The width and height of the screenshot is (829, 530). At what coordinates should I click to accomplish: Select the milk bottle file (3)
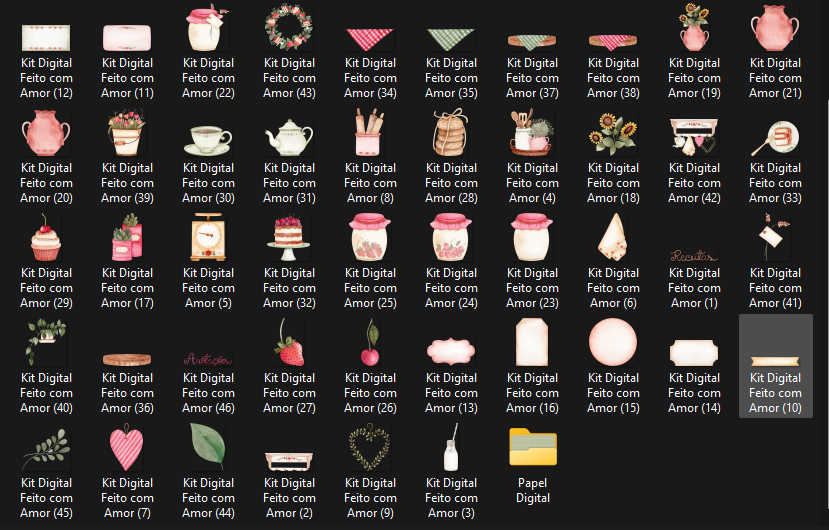point(451,471)
